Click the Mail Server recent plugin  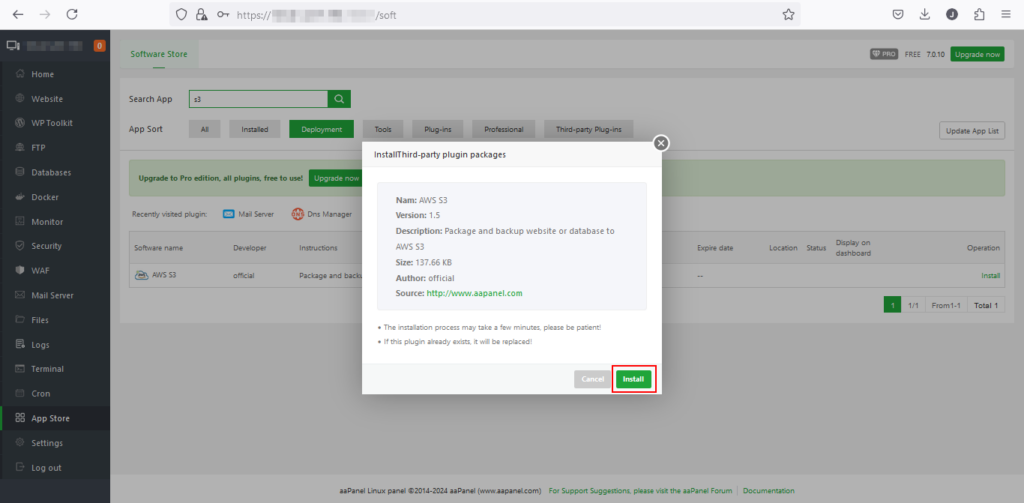252,214
